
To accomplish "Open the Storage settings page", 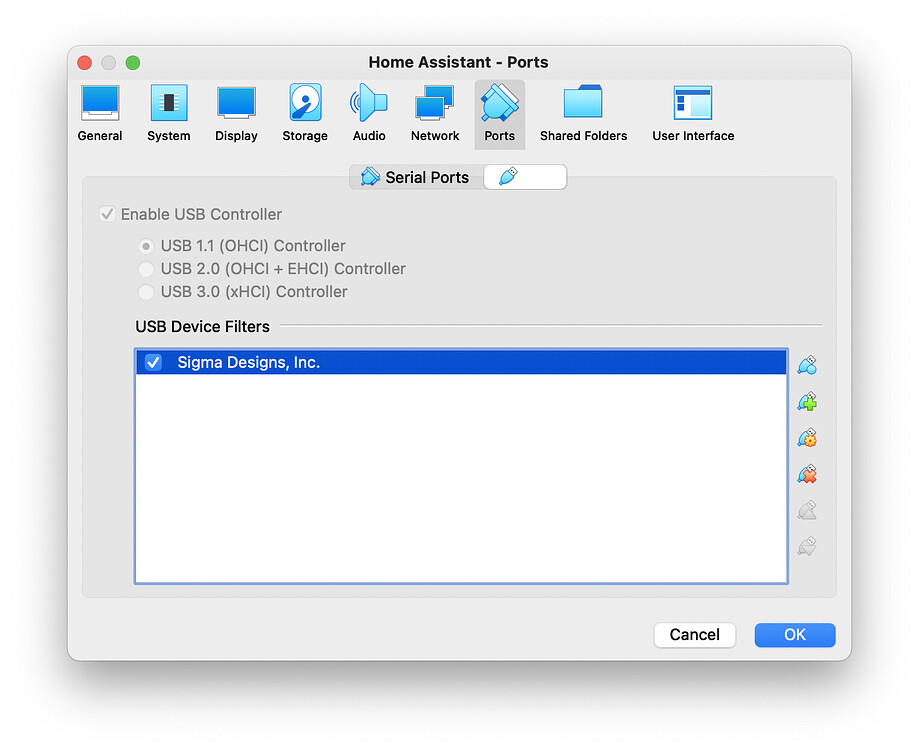I will tap(304, 110).
